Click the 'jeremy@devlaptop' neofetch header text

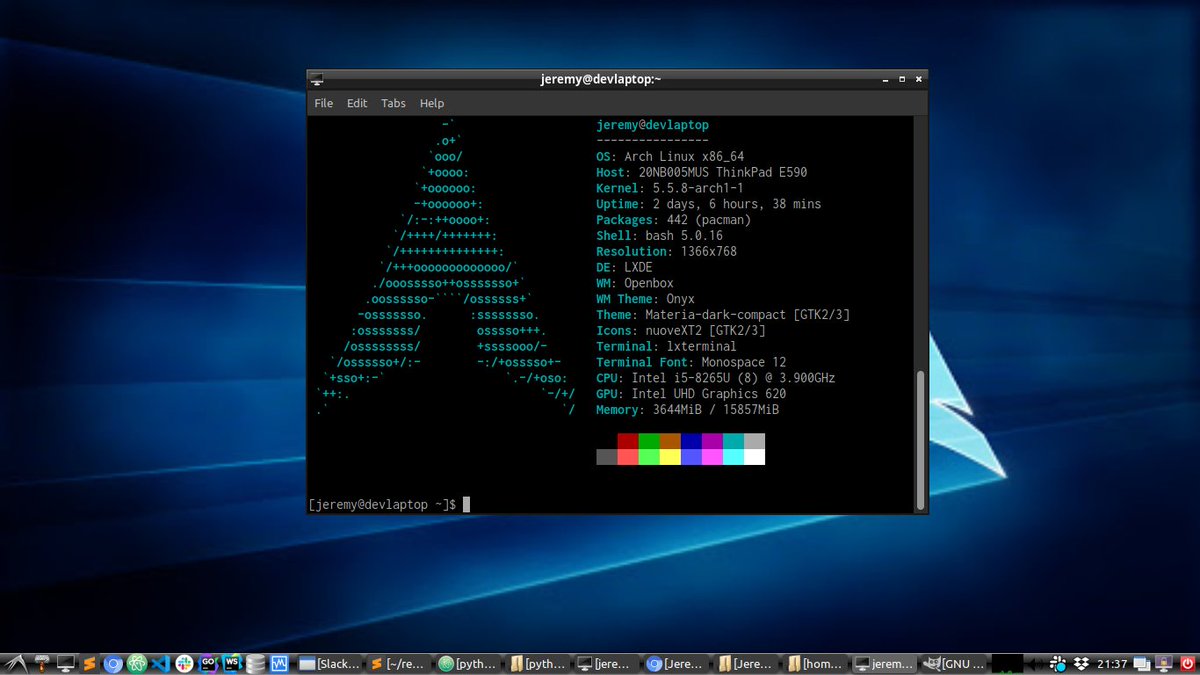pyautogui.click(x=652, y=125)
